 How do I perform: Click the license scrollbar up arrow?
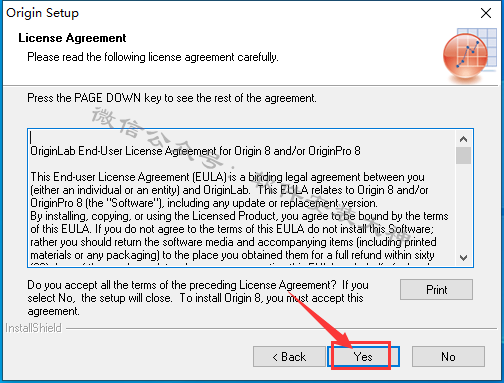(x=463, y=139)
